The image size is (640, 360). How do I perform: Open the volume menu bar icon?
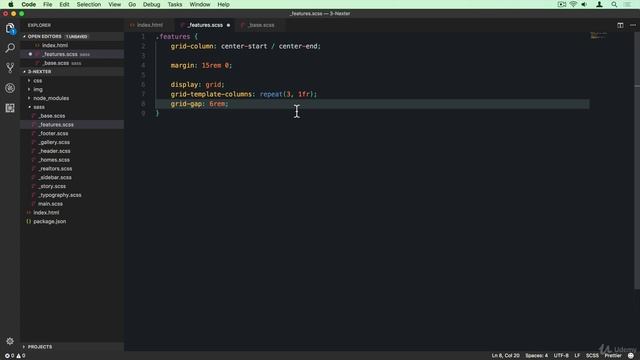tap(584, 4)
